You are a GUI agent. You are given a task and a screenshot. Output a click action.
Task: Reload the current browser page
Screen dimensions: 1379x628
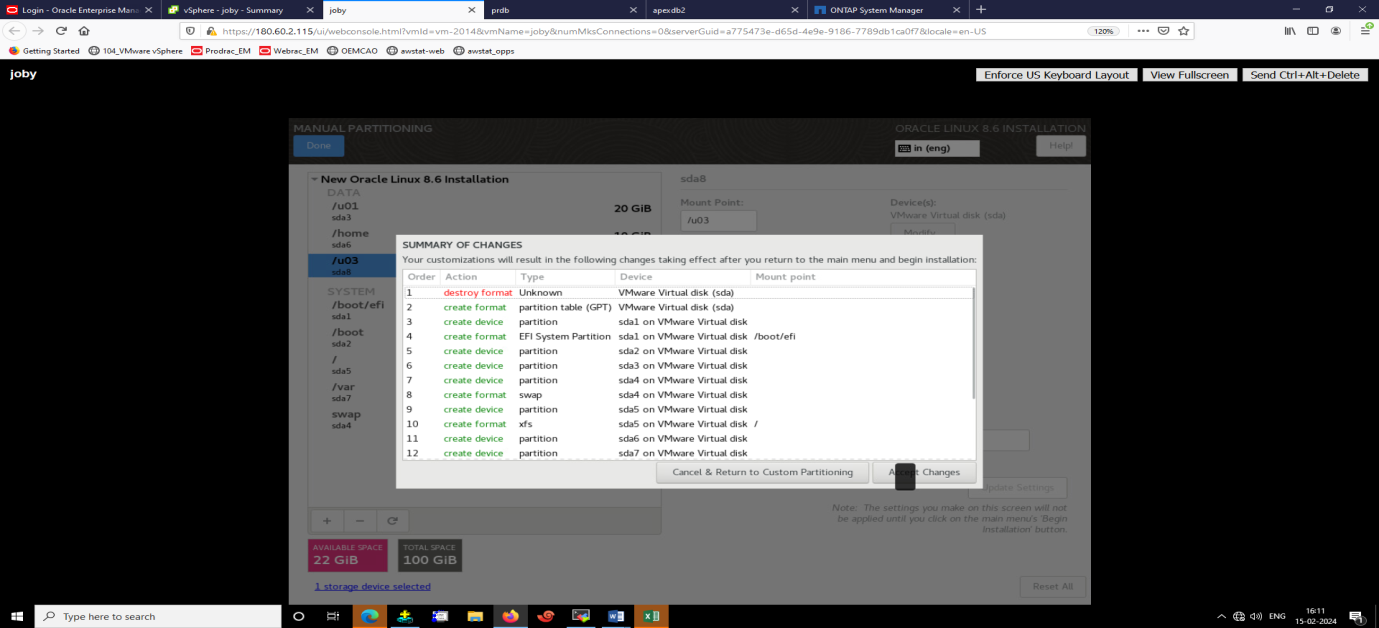pyautogui.click(x=61, y=31)
